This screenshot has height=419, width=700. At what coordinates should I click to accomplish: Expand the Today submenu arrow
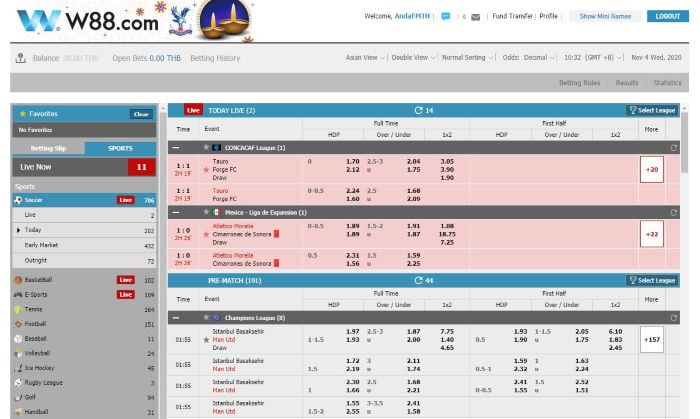18,230
